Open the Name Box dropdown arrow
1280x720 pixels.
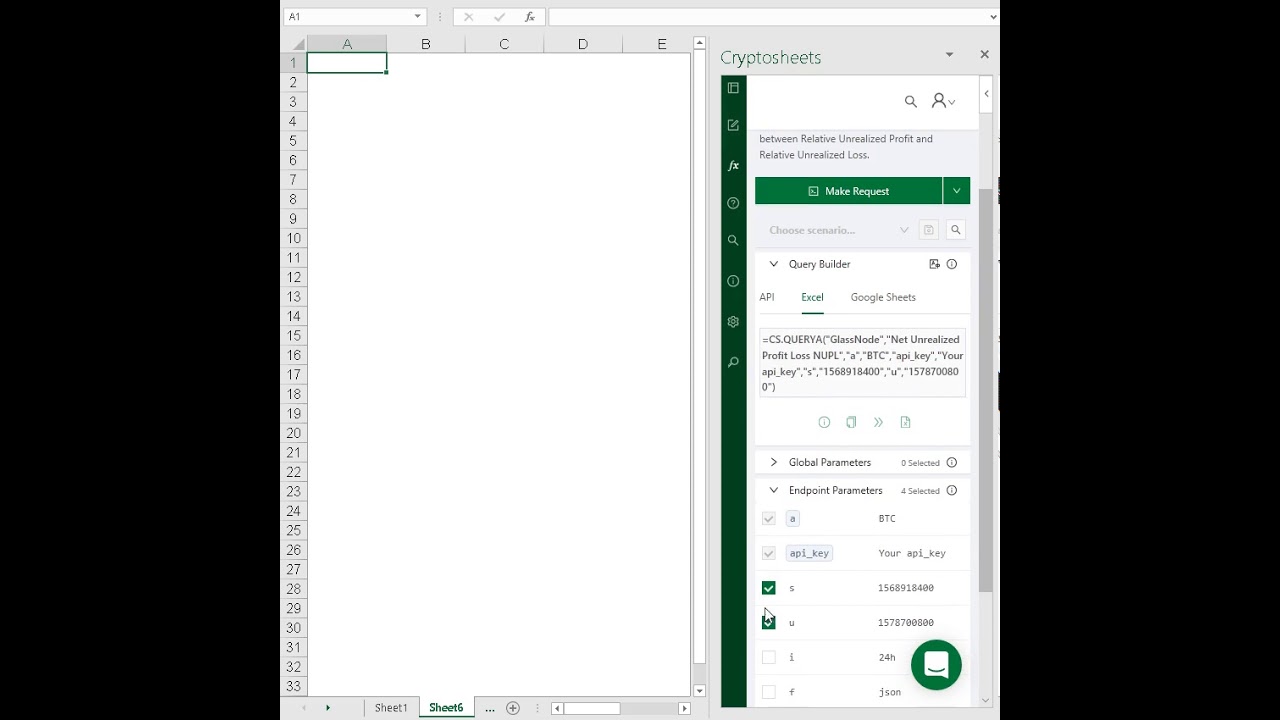pyautogui.click(x=418, y=17)
